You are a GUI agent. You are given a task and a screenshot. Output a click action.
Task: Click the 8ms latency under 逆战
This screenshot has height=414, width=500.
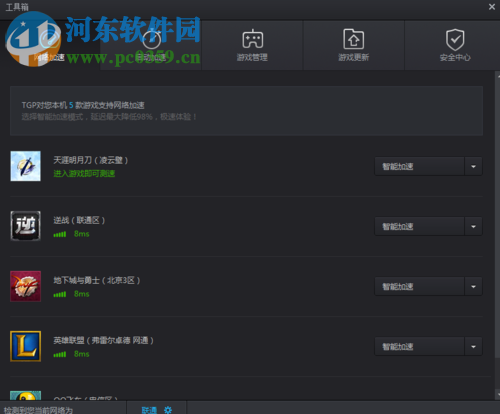pyautogui.click(x=82, y=234)
